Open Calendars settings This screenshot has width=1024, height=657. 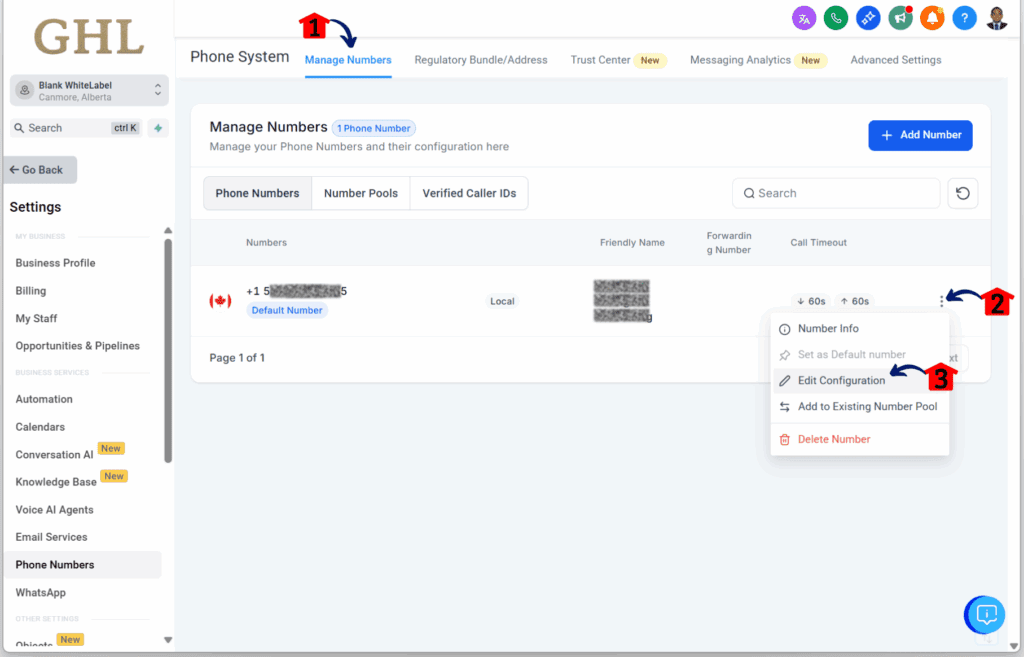click(40, 427)
